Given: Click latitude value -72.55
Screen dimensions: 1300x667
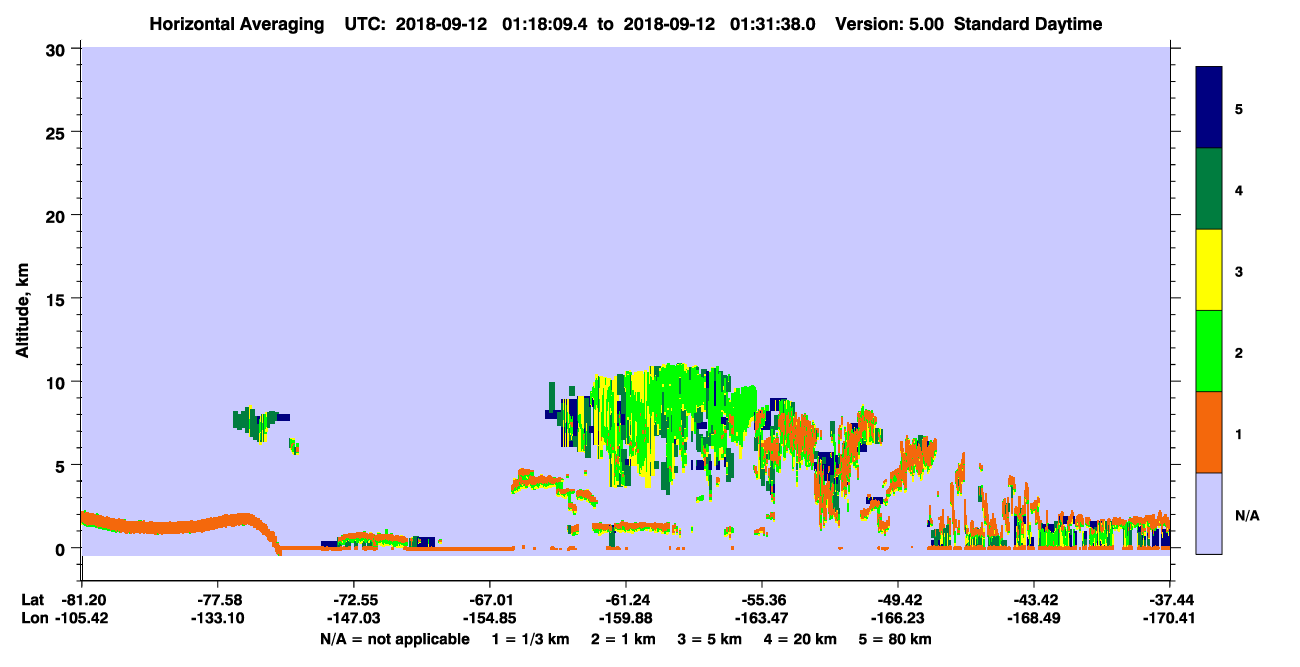Looking at the screenshot, I should pyautogui.click(x=353, y=600).
